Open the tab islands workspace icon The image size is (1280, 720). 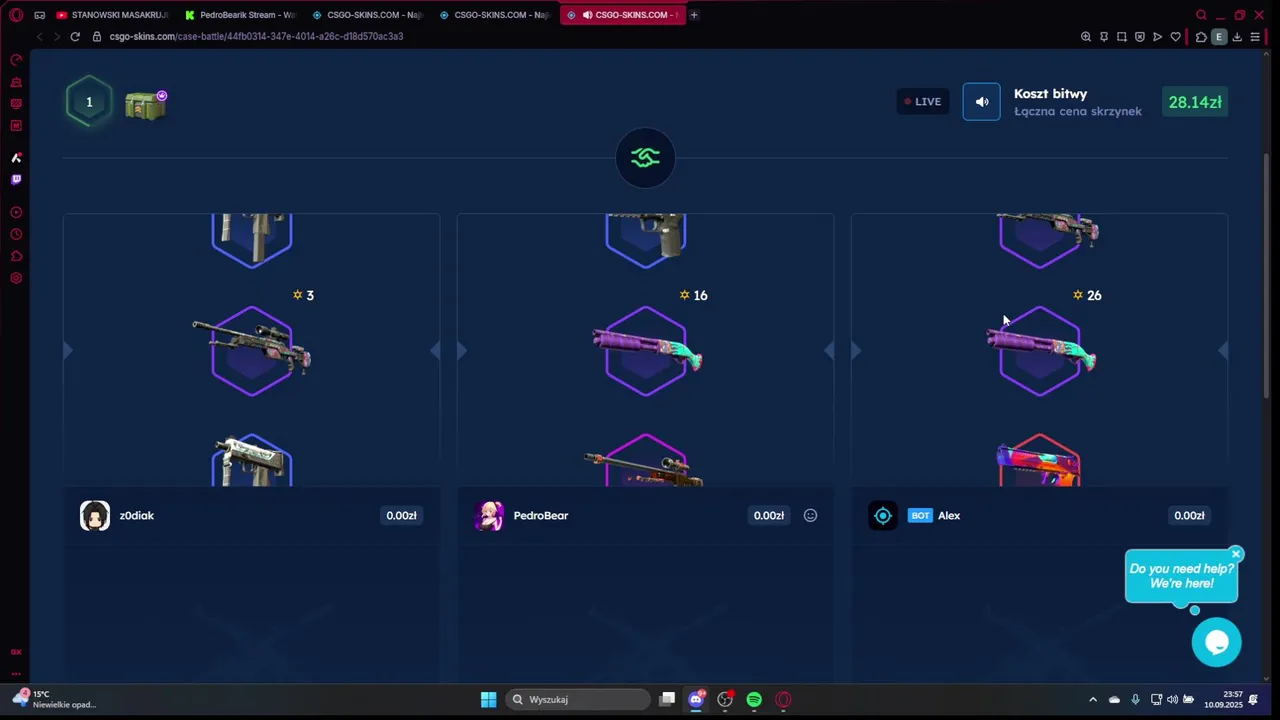coord(40,15)
